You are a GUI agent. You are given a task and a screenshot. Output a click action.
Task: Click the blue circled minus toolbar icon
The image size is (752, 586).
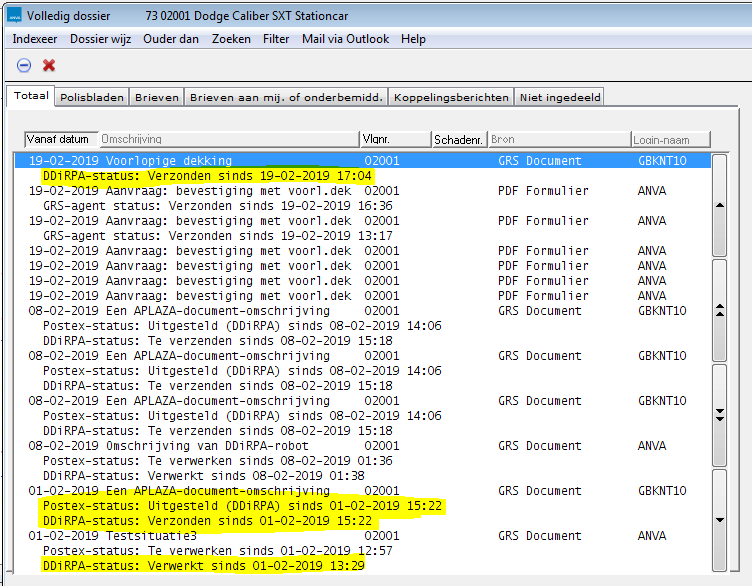[24, 65]
